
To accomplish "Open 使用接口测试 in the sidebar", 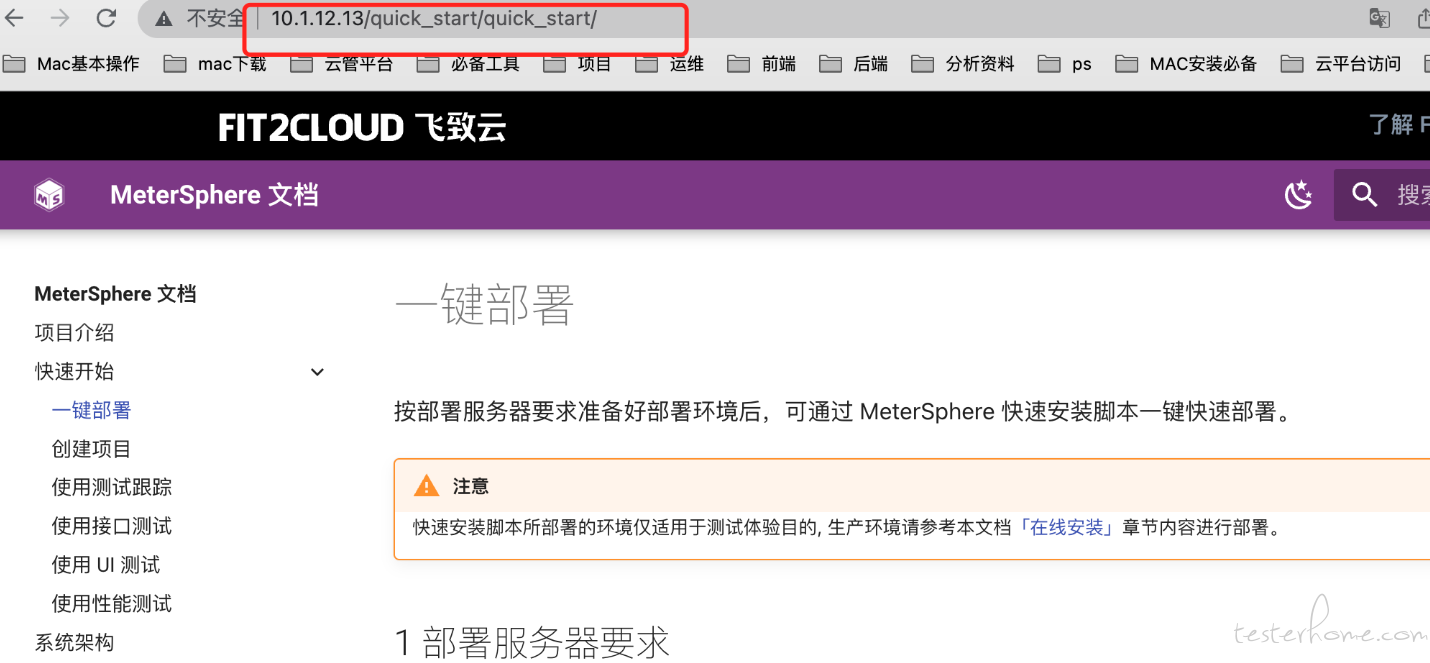I will coord(112,526).
